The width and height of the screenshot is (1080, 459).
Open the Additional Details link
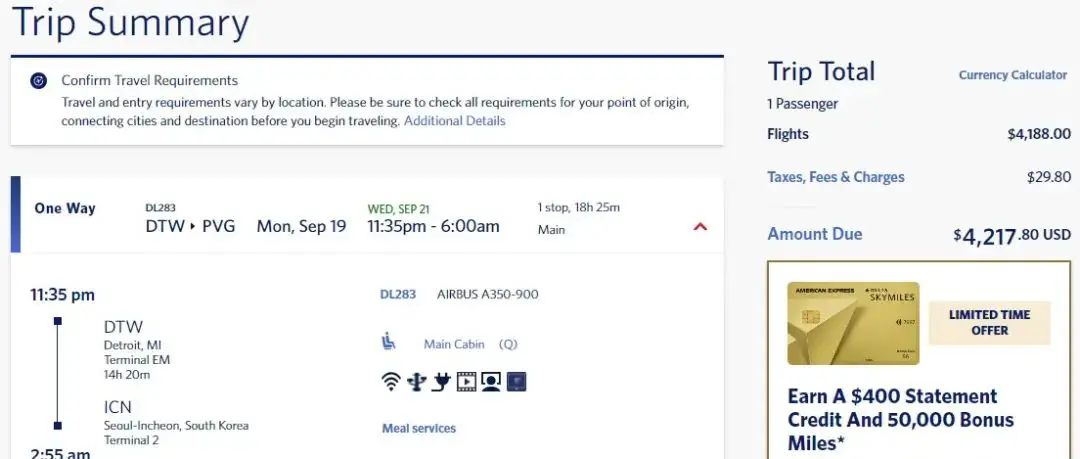coord(454,121)
